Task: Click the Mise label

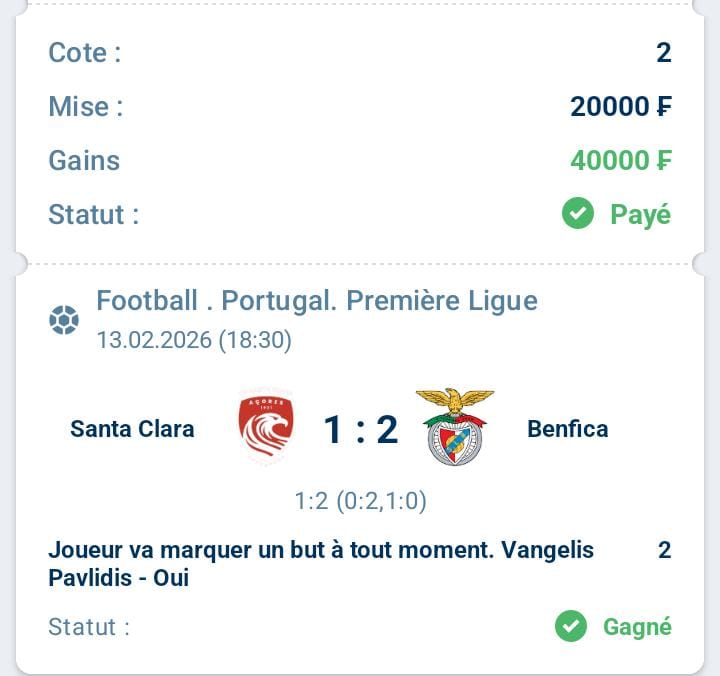Action: click(85, 106)
